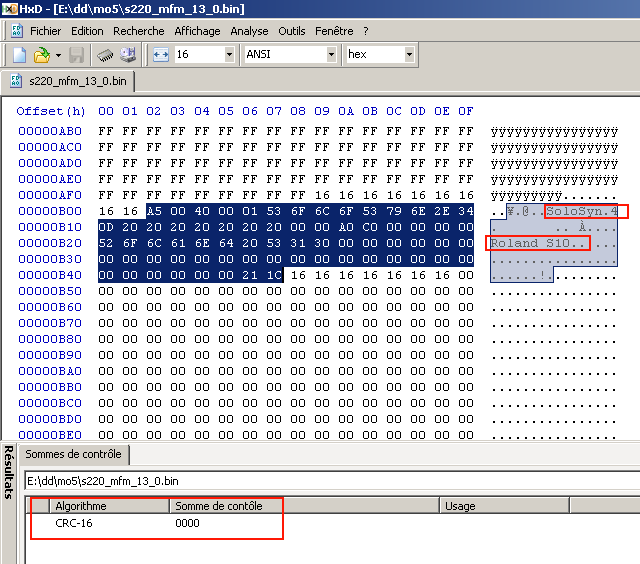The height and width of the screenshot is (564, 640).
Task: Open the Edition menu
Action: coord(87,31)
